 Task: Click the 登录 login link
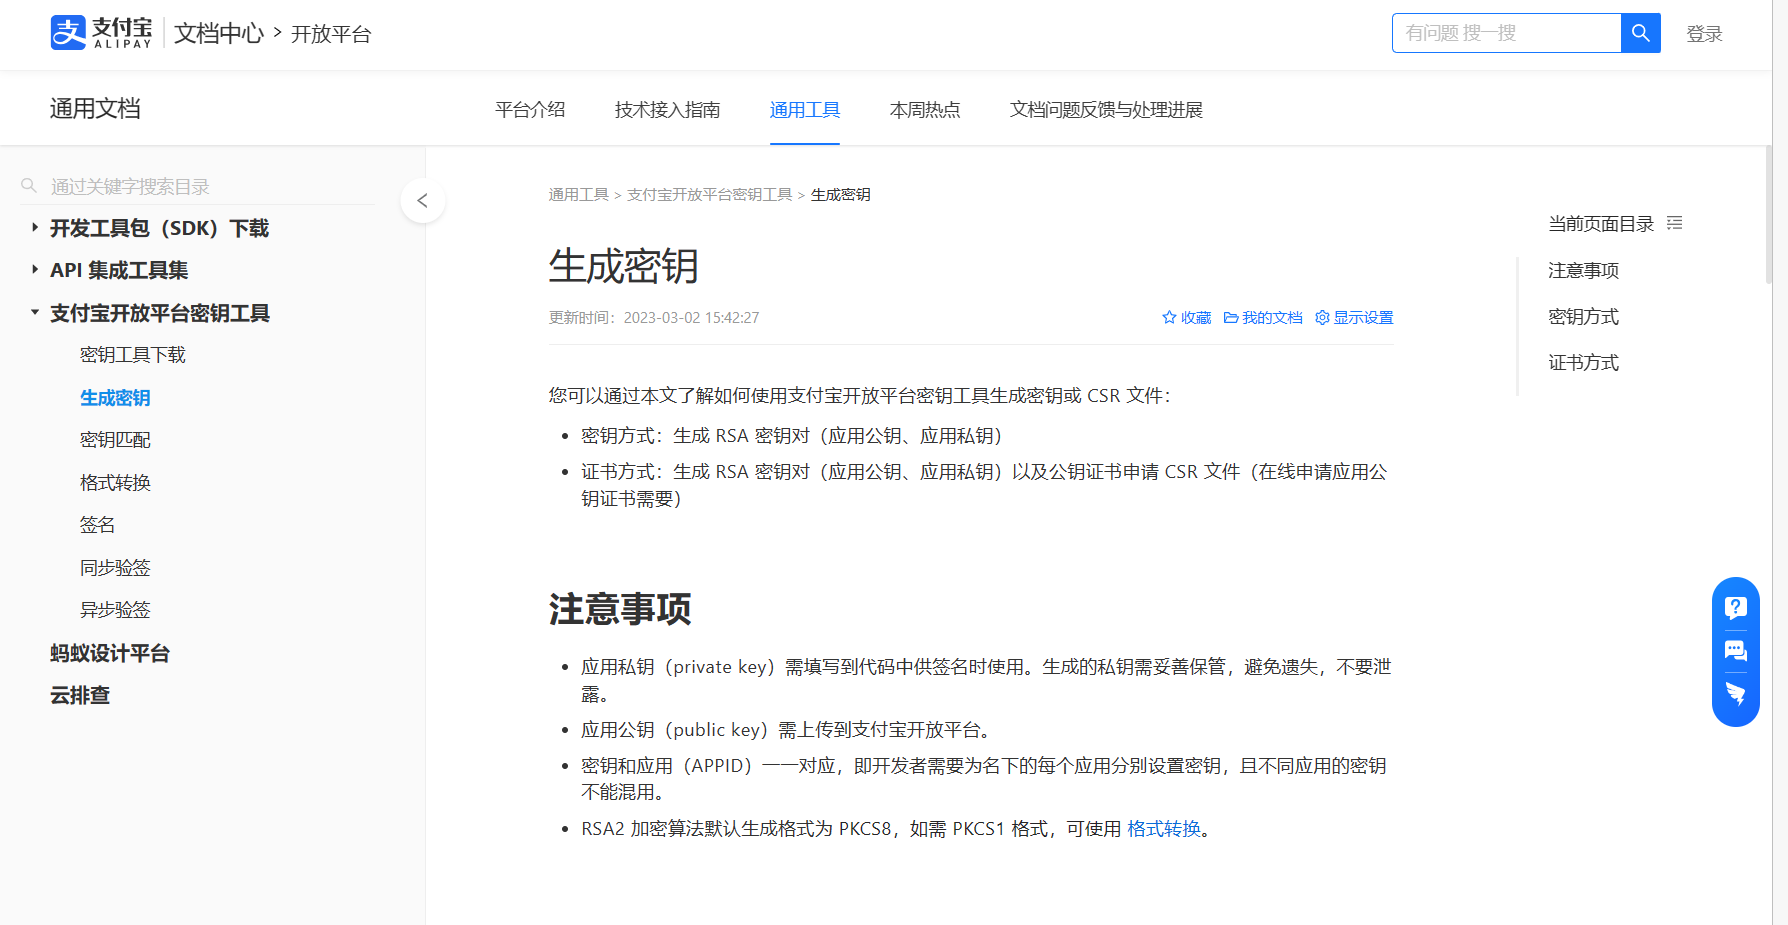(x=1704, y=34)
